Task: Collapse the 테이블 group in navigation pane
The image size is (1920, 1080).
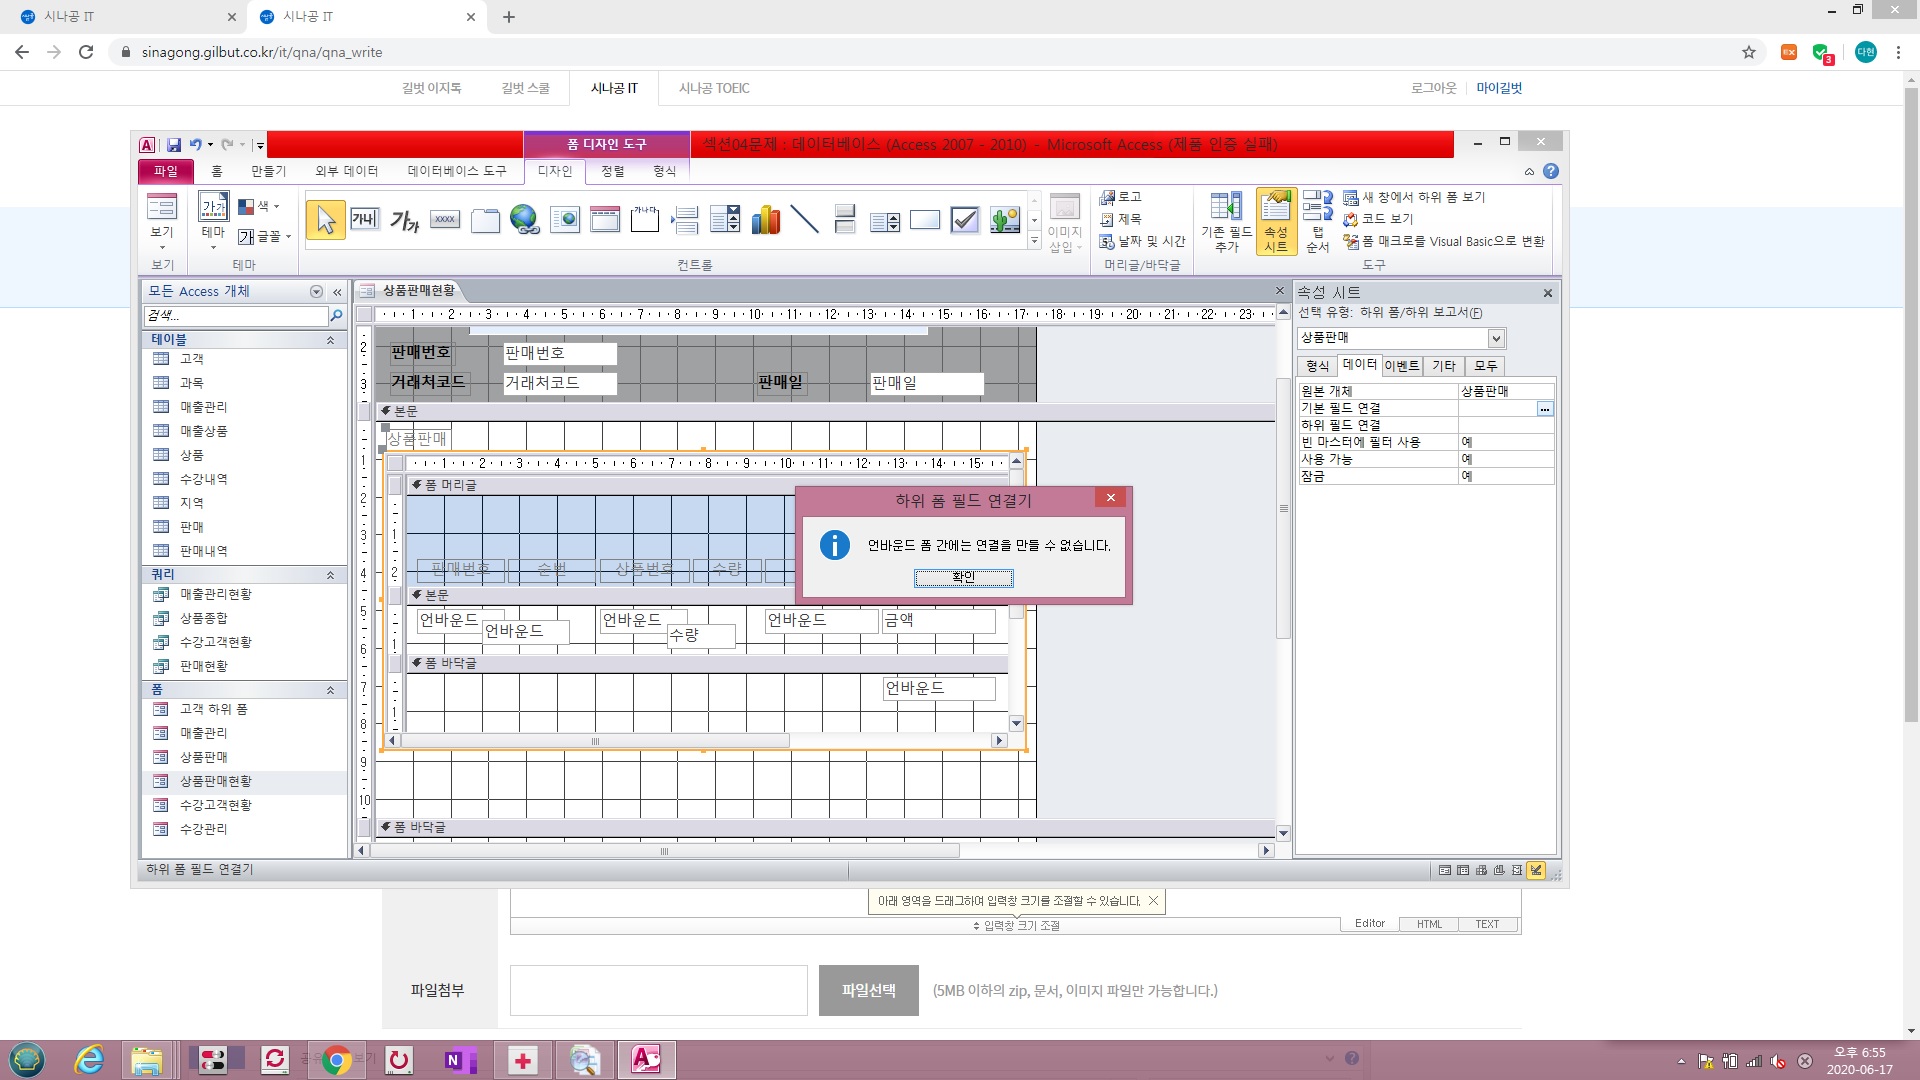Action: click(x=330, y=340)
